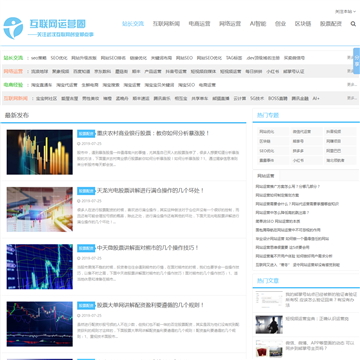Open the TAG标签 tag link

pyautogui.click(x=234, y=58)
